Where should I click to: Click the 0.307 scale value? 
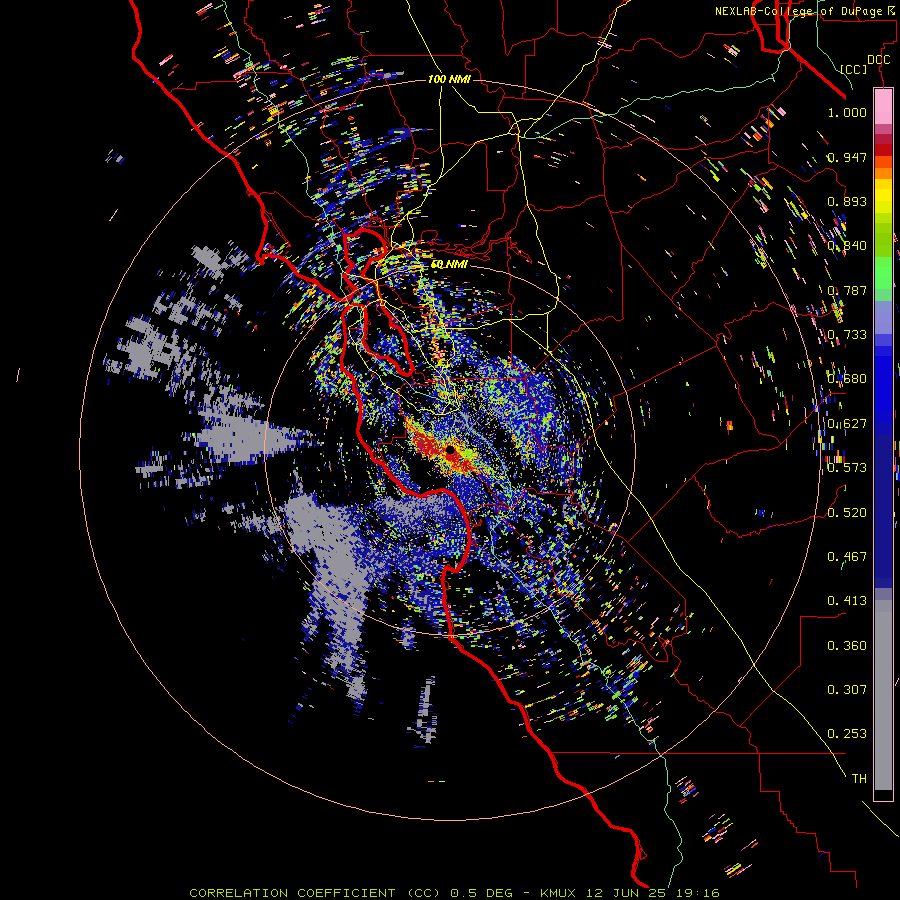847,690
